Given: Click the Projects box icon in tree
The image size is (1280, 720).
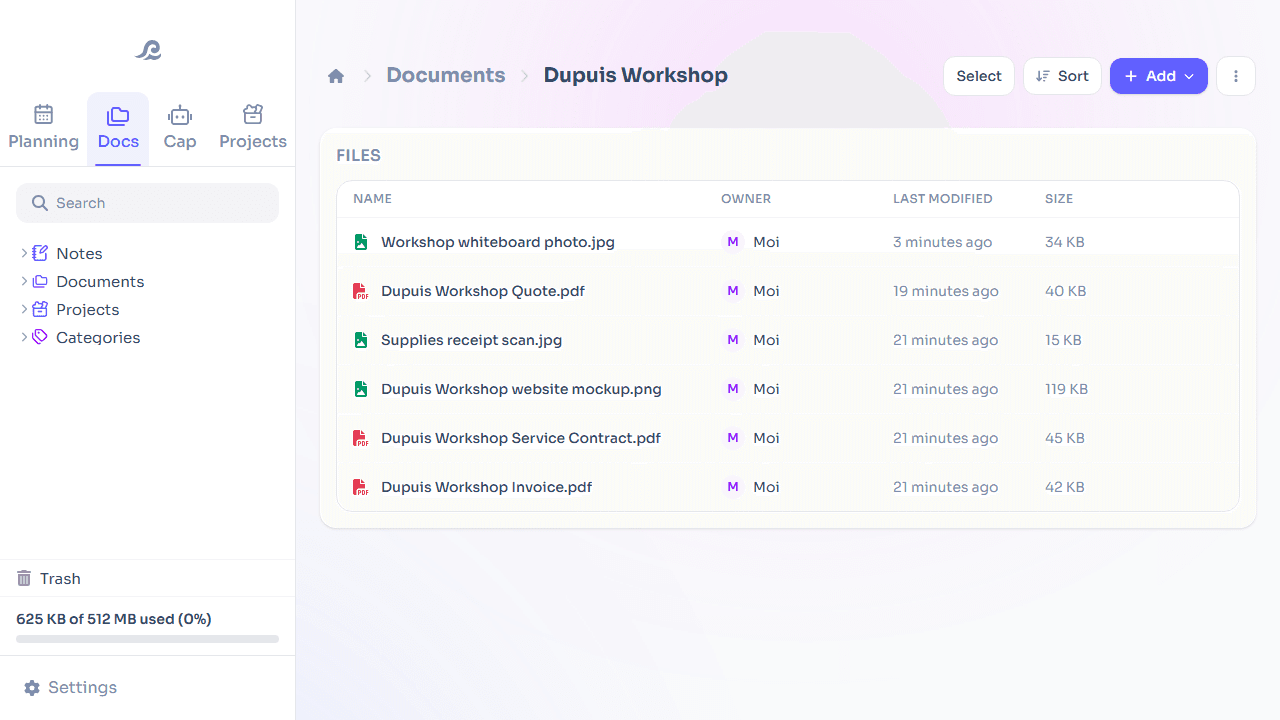Looking at the screenshot, I should (40, 309).
